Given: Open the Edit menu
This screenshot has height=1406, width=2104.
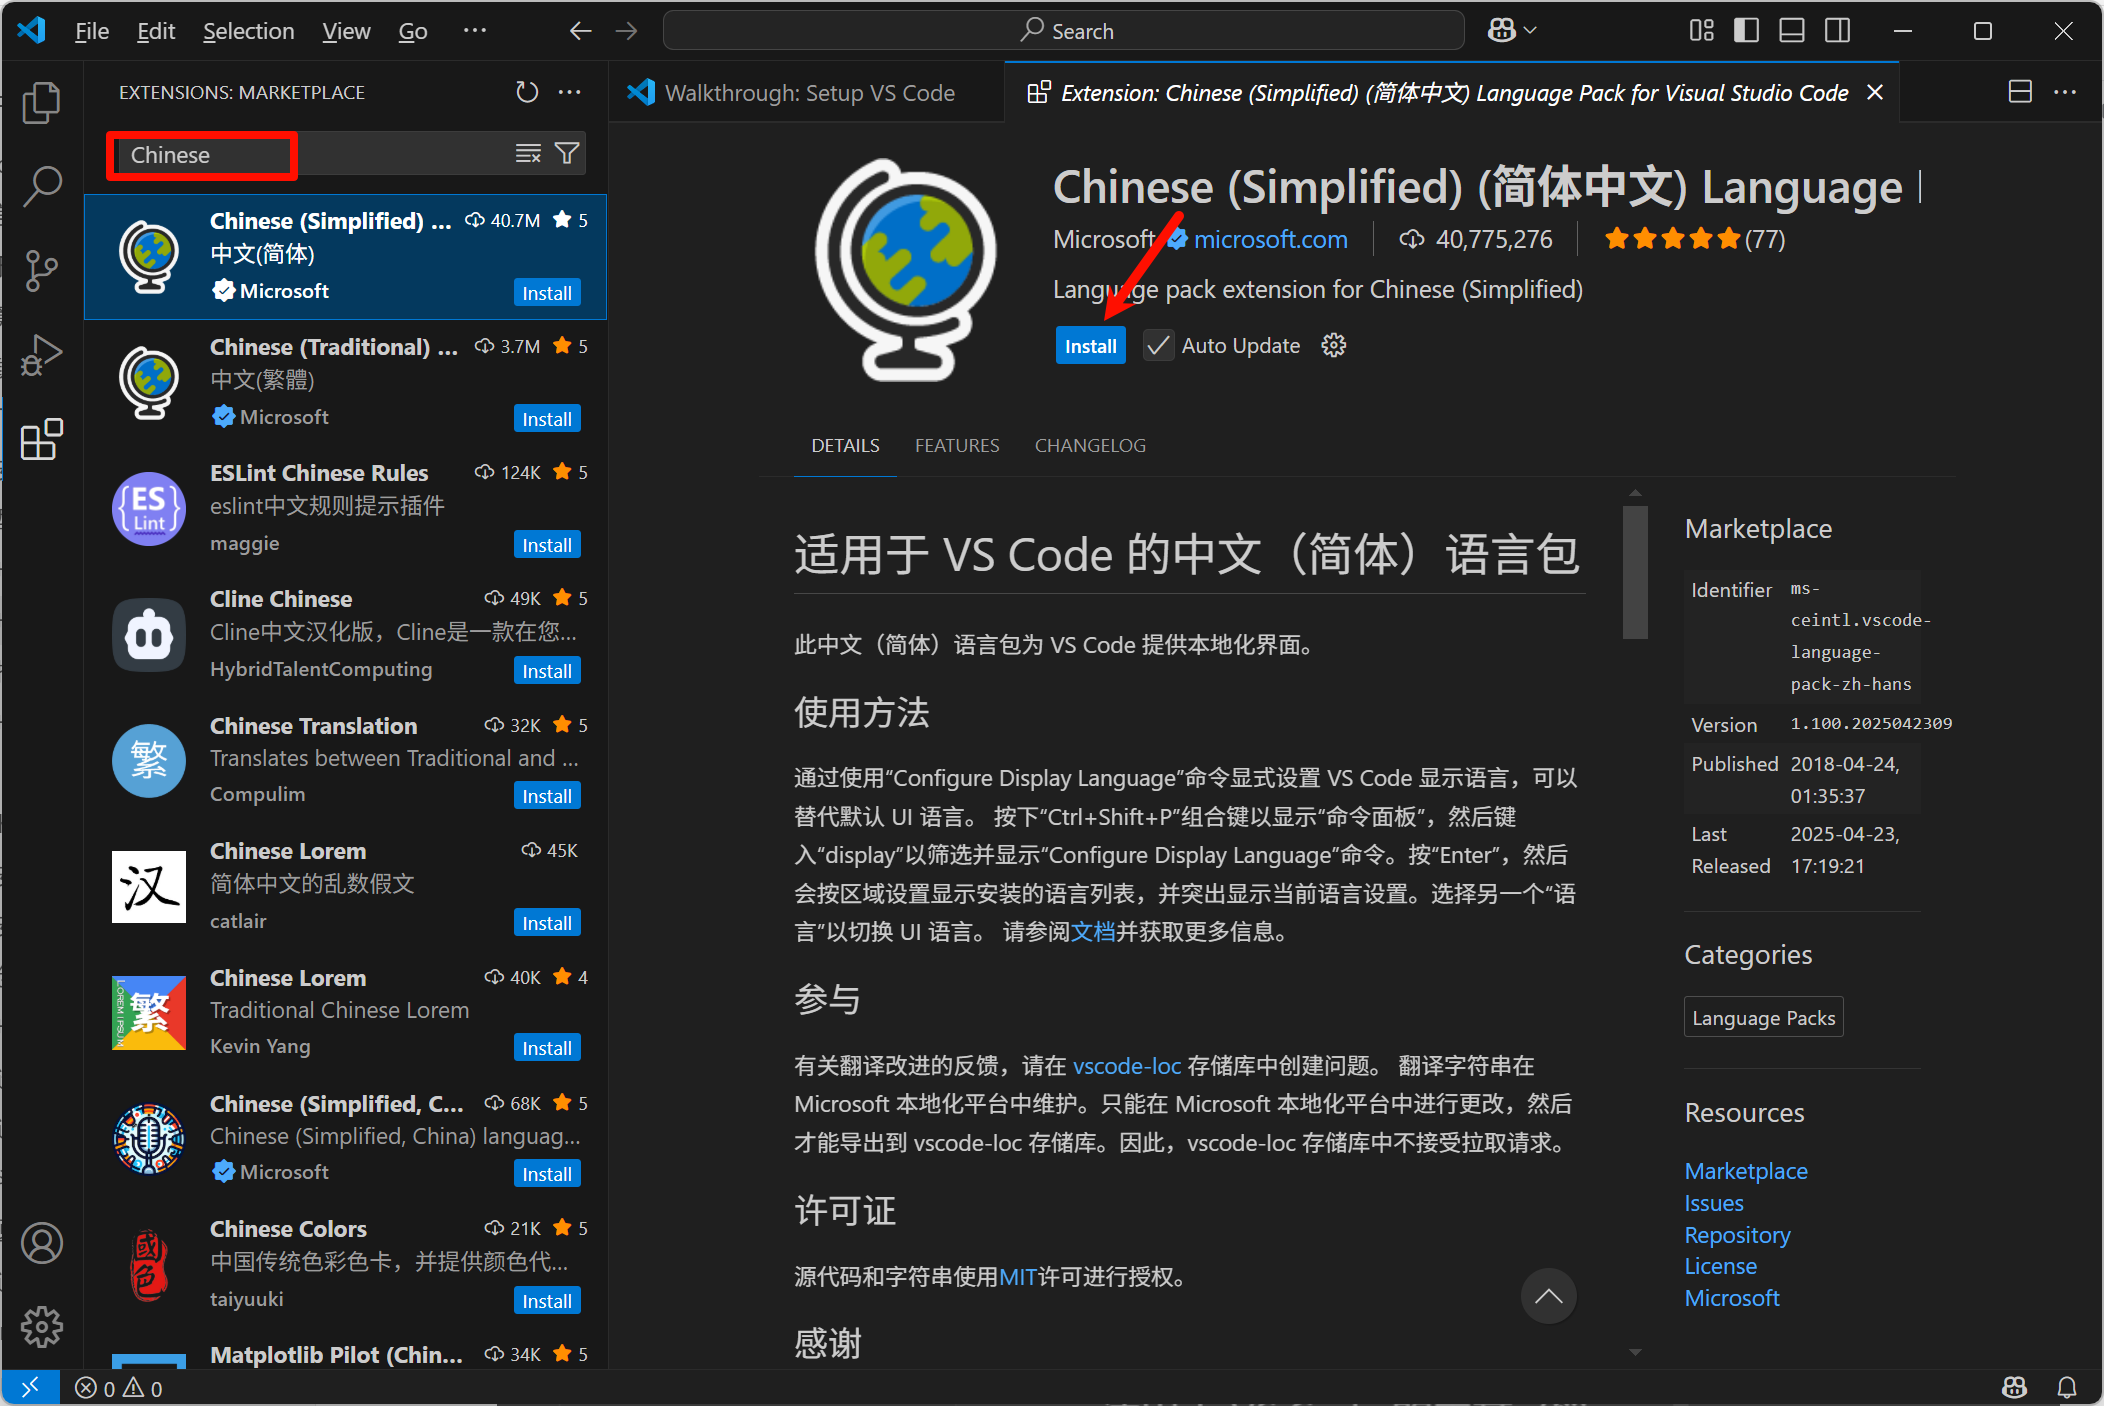Looking at the screenshot, I should [x=156, y=31].
